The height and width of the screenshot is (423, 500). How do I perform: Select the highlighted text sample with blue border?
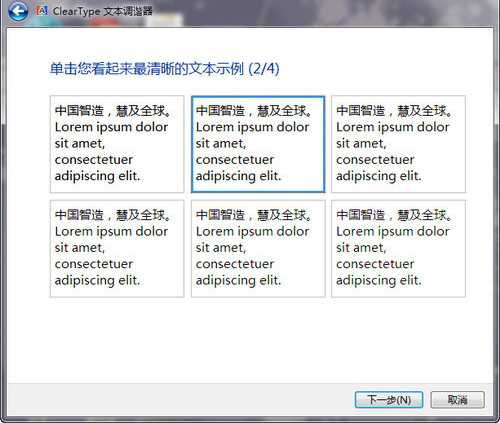pos(258,144)
